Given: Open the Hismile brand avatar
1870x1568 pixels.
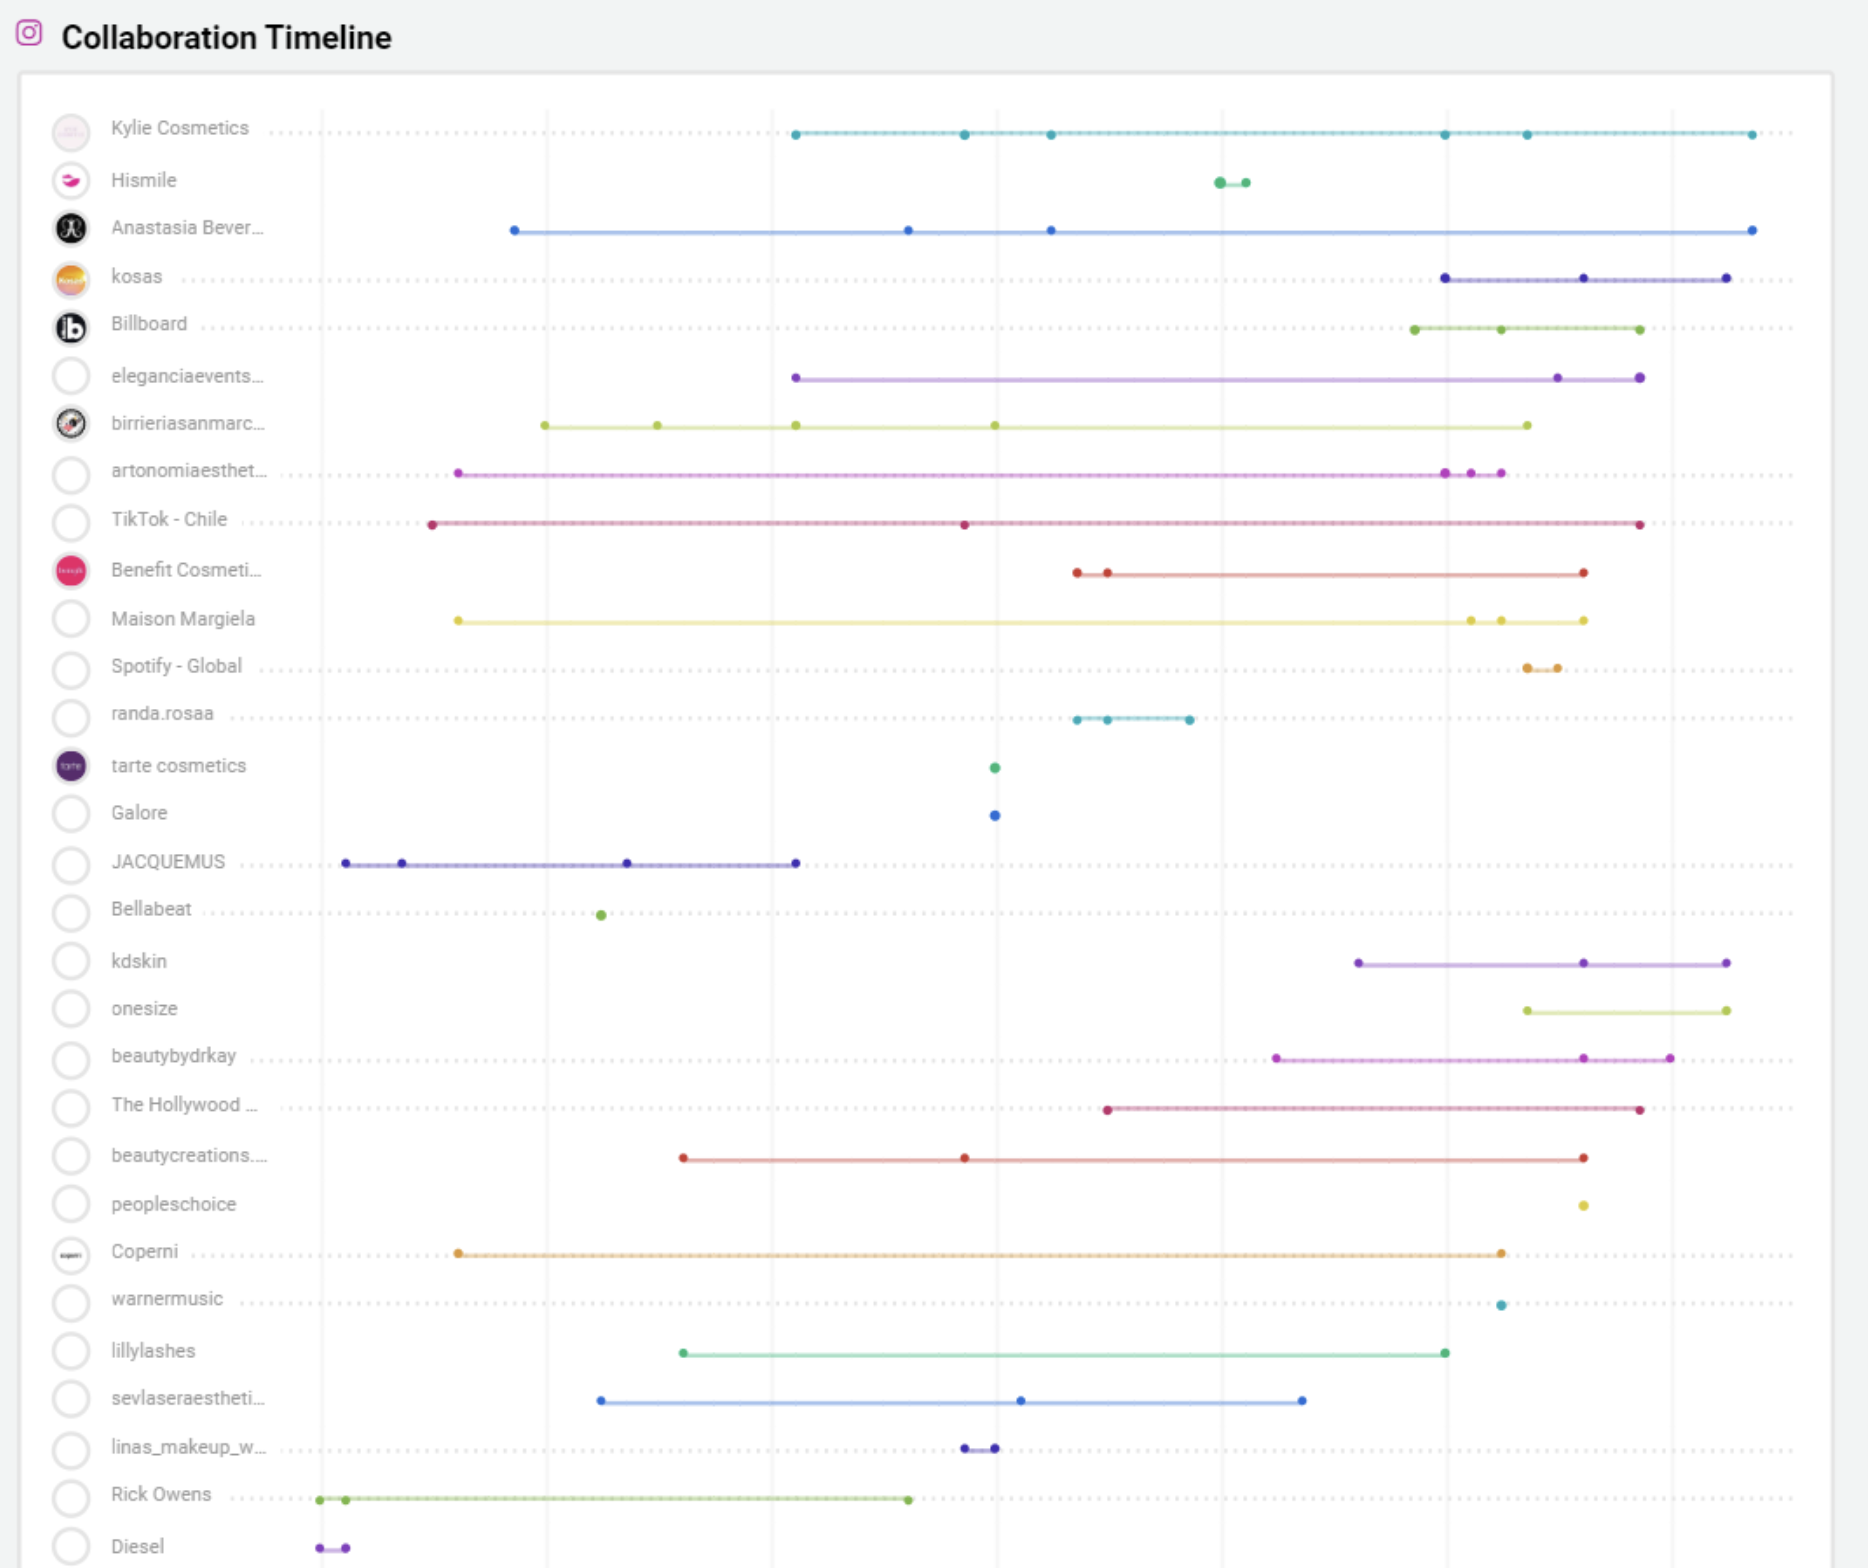Looking at the screenshot, I should (x=71, y=180).
